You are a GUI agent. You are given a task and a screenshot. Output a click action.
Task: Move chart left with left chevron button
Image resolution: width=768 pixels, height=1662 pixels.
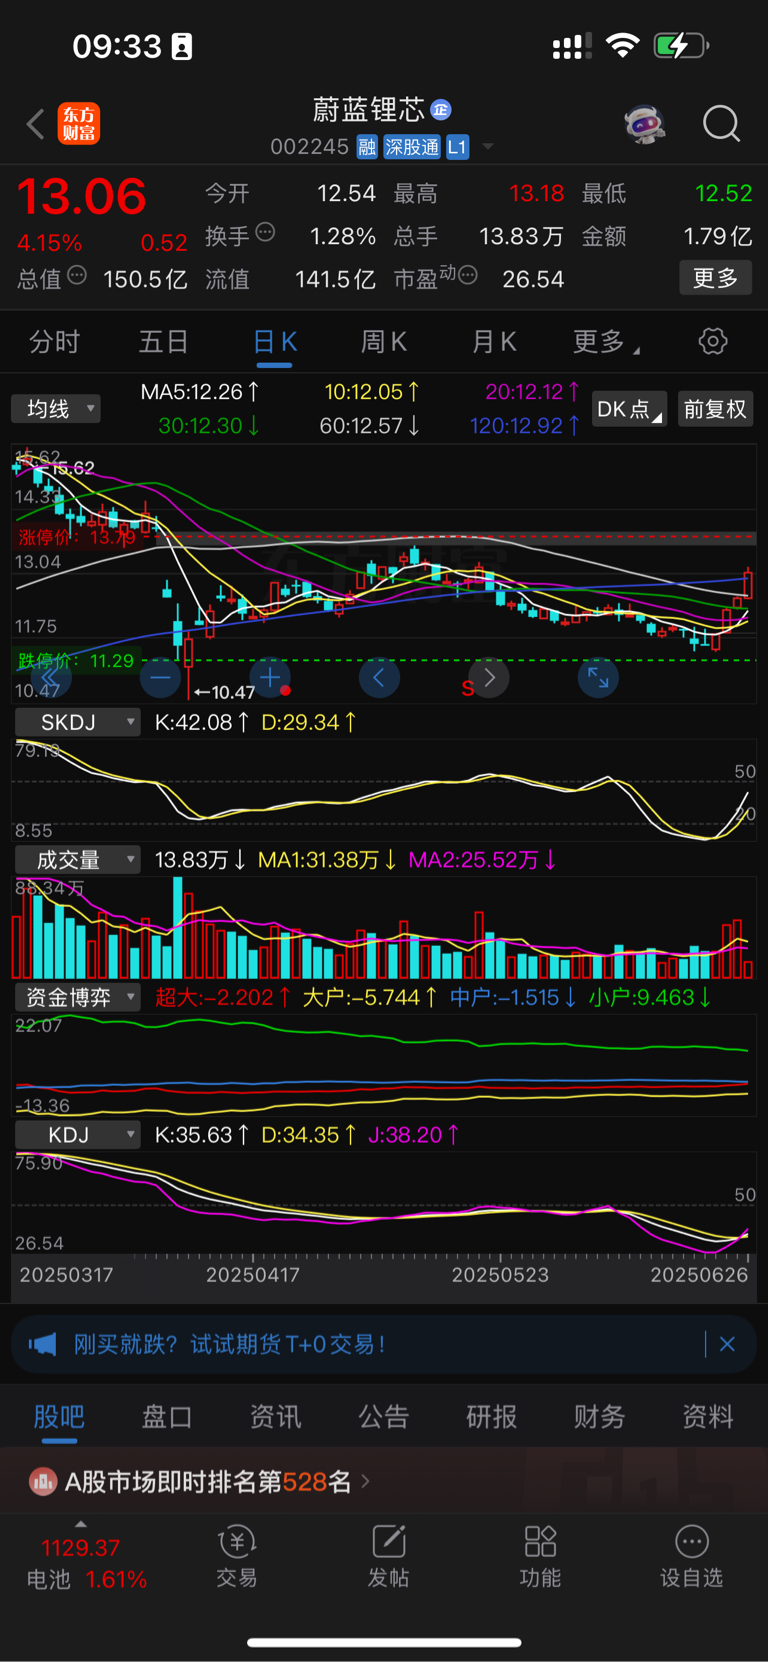(379, 678)
